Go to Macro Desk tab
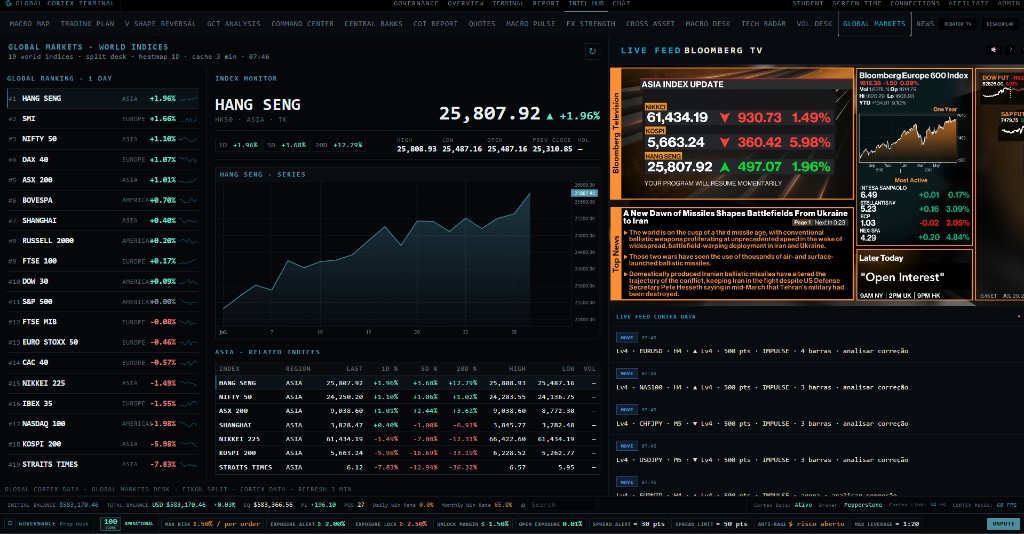The width and height of the screenshot is (1024, 534). tap(707, 24)
